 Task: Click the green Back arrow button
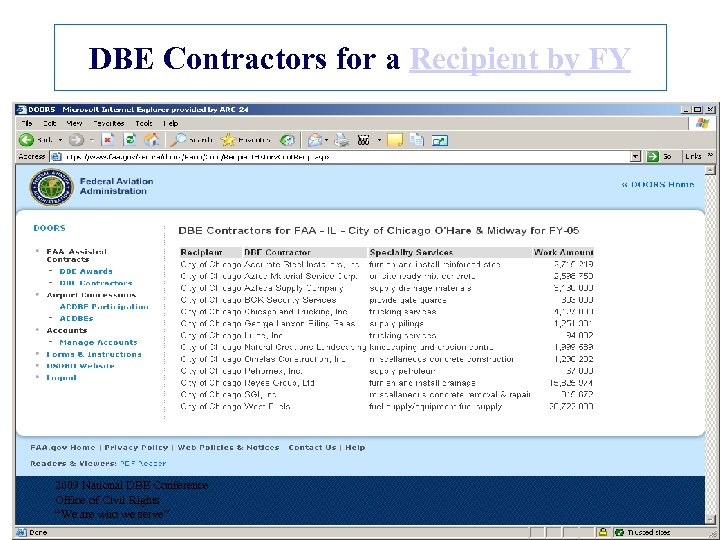(x=26, y=140)
